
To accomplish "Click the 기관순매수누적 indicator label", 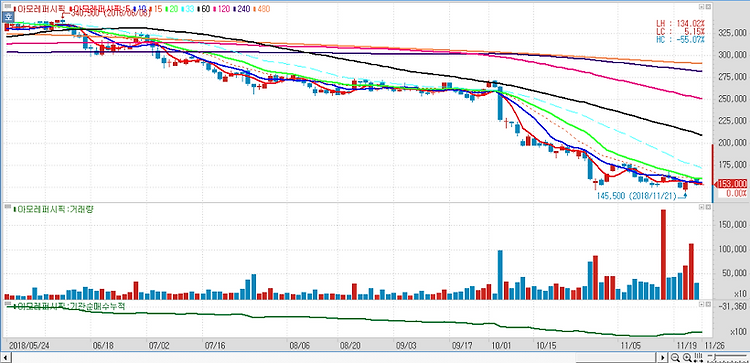I will [69, 306].
